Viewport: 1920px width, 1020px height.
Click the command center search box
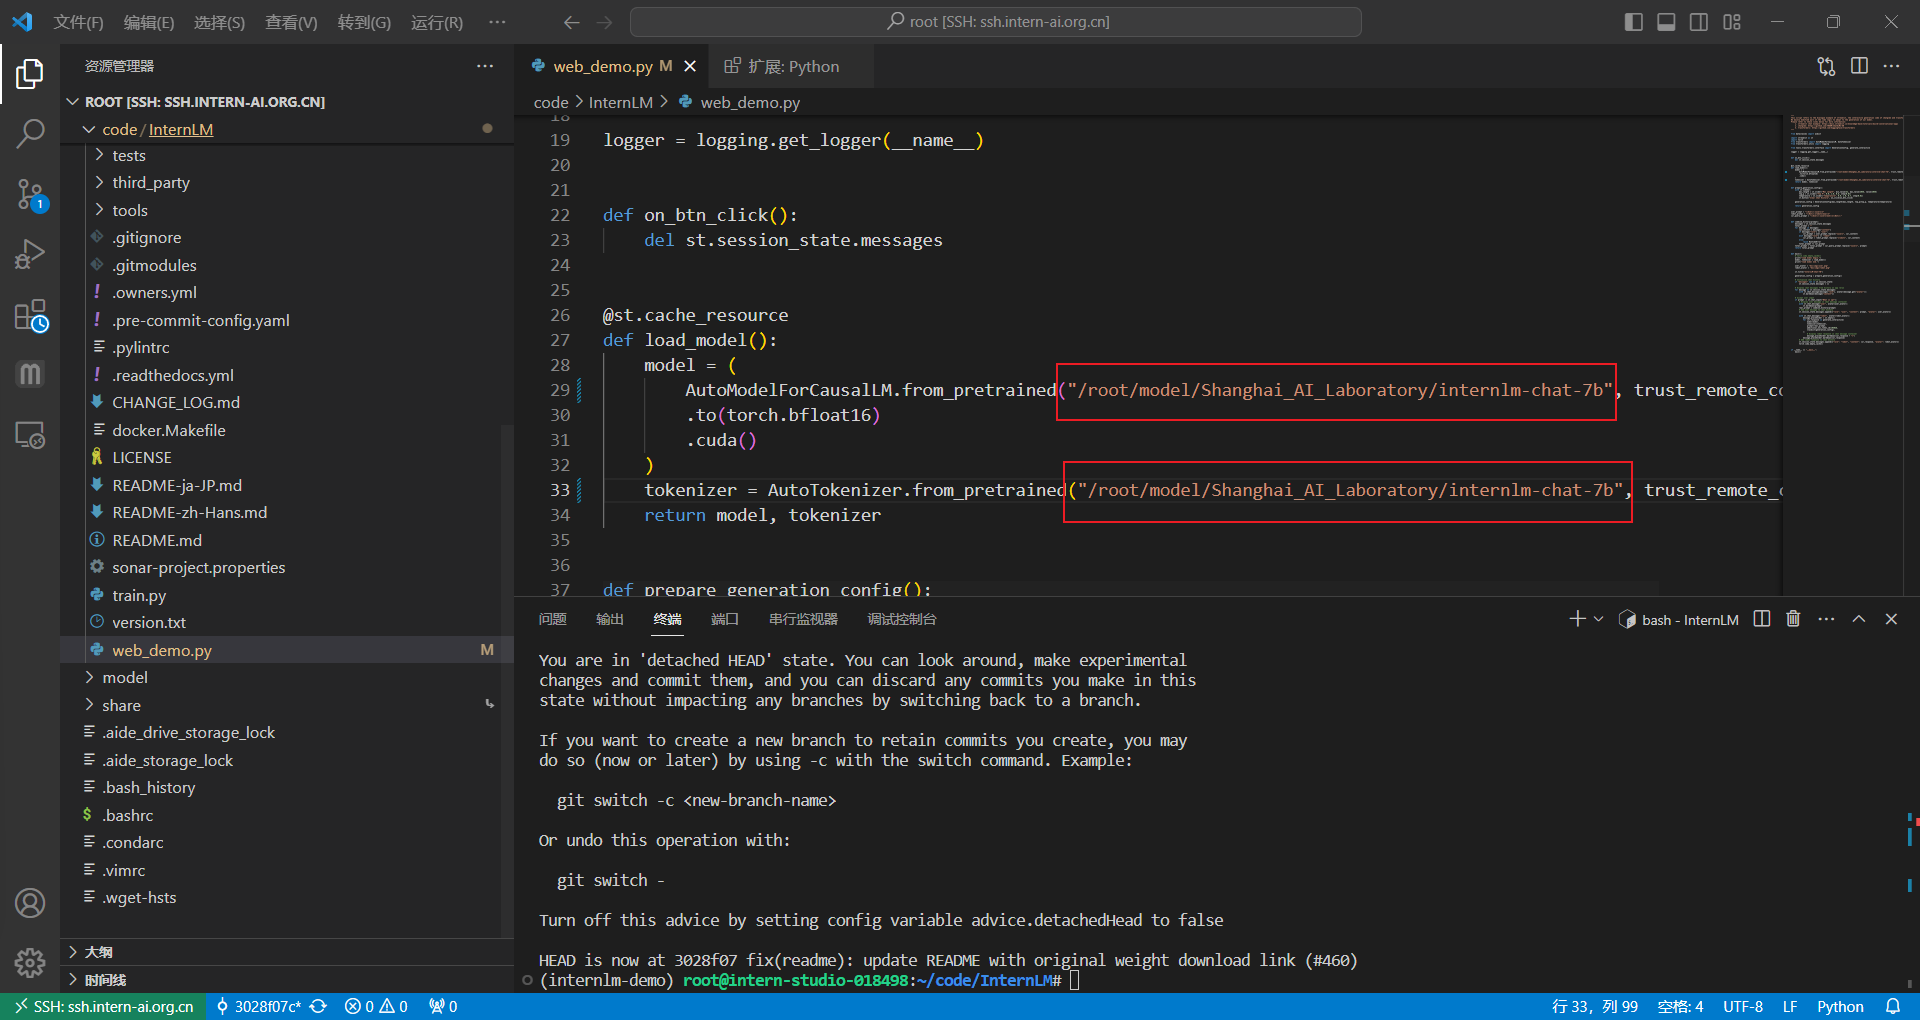996,22
